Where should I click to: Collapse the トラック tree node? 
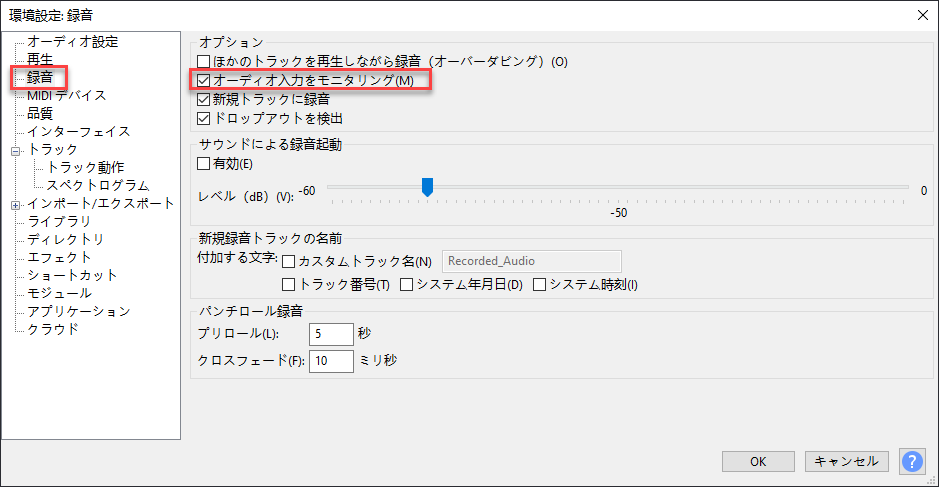pyautogui.click(x=16, y=150)
